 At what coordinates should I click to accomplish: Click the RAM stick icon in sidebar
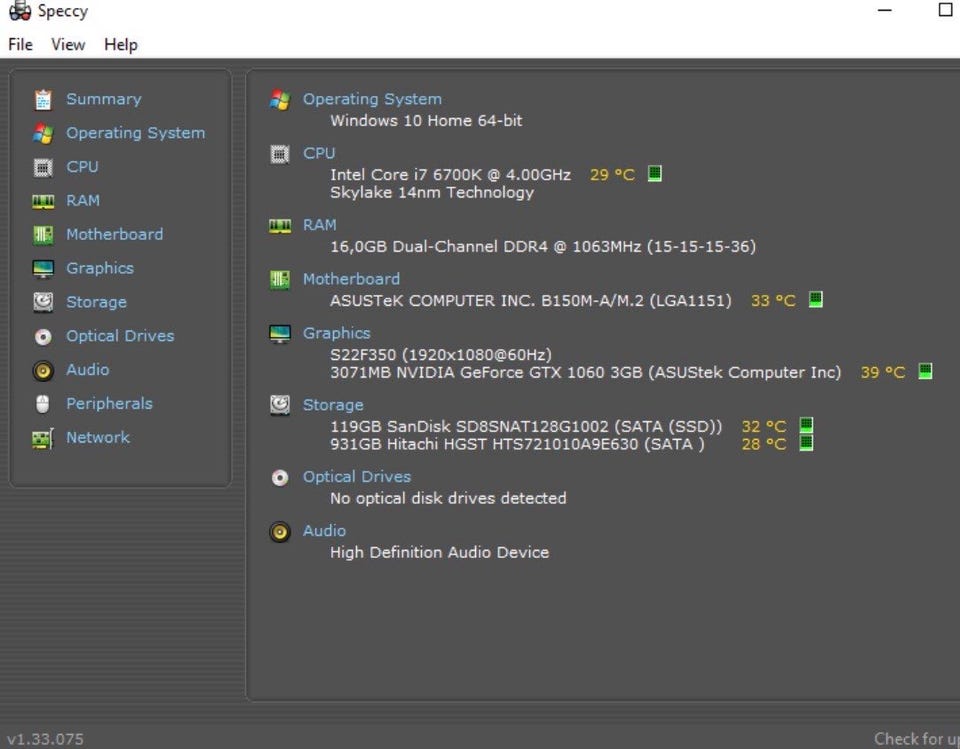click(x=43, y=201)
